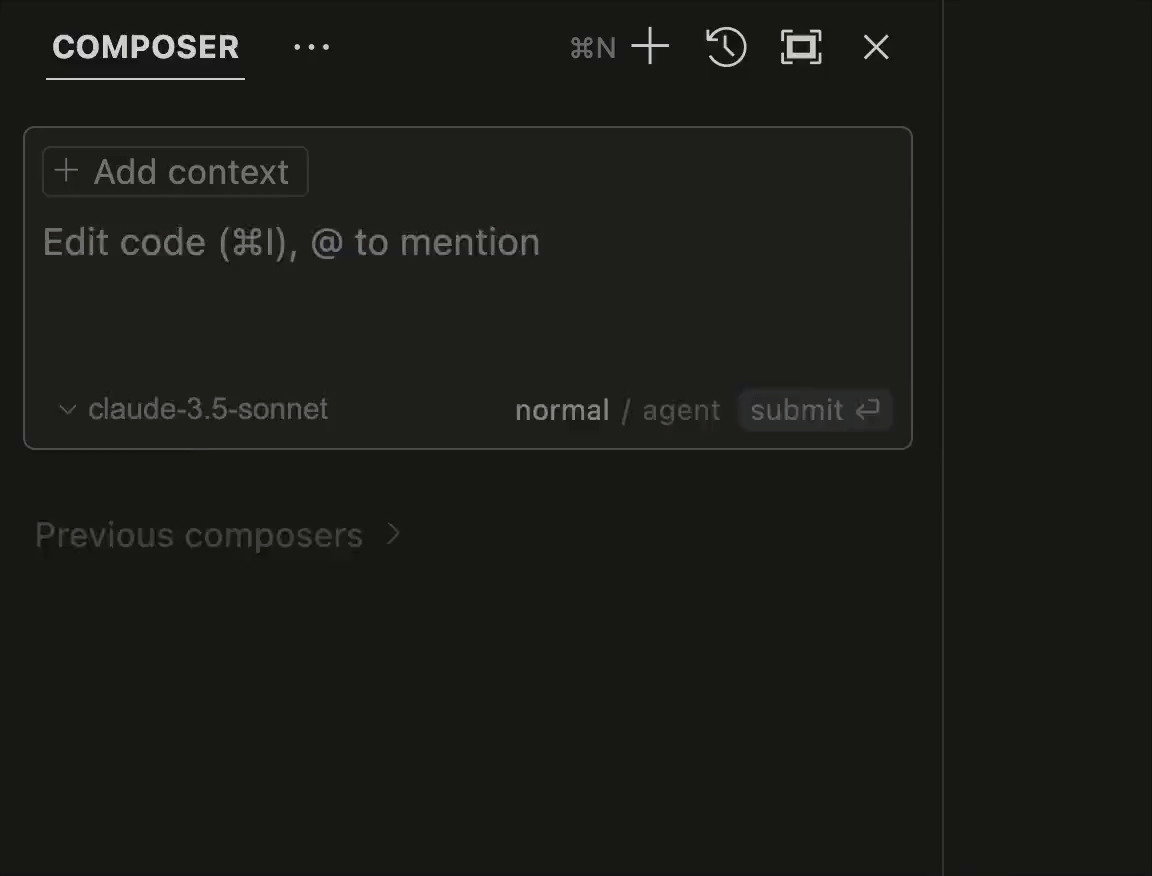Open composer history with the clock icon
This screenshot has height=876, width=1152.
click(726, 47)
